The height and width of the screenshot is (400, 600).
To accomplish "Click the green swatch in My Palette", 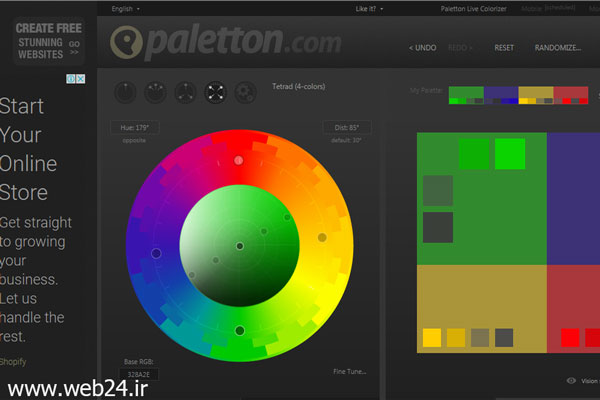I will point(466,95).
